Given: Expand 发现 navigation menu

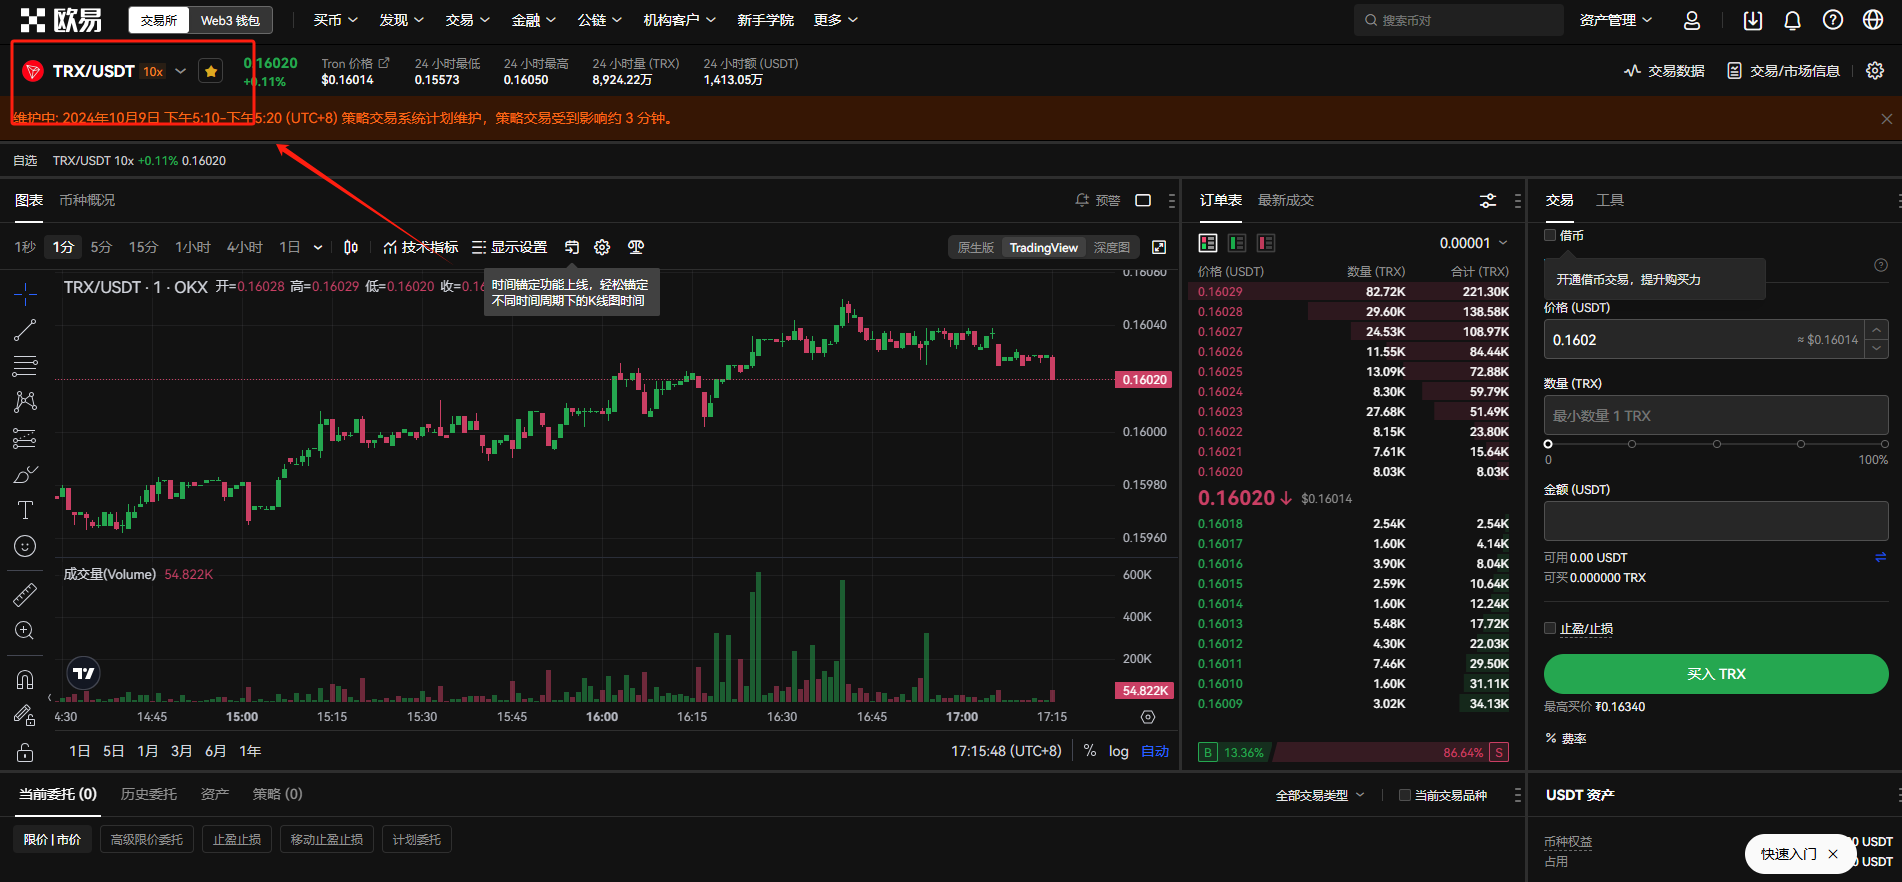Looking at the screenshot, I should click(x=402, y=20).
